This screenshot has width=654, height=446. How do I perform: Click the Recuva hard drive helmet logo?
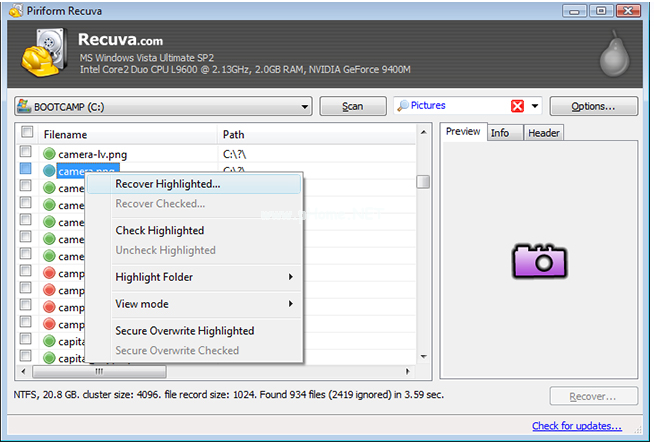click(x=43, y=57)
